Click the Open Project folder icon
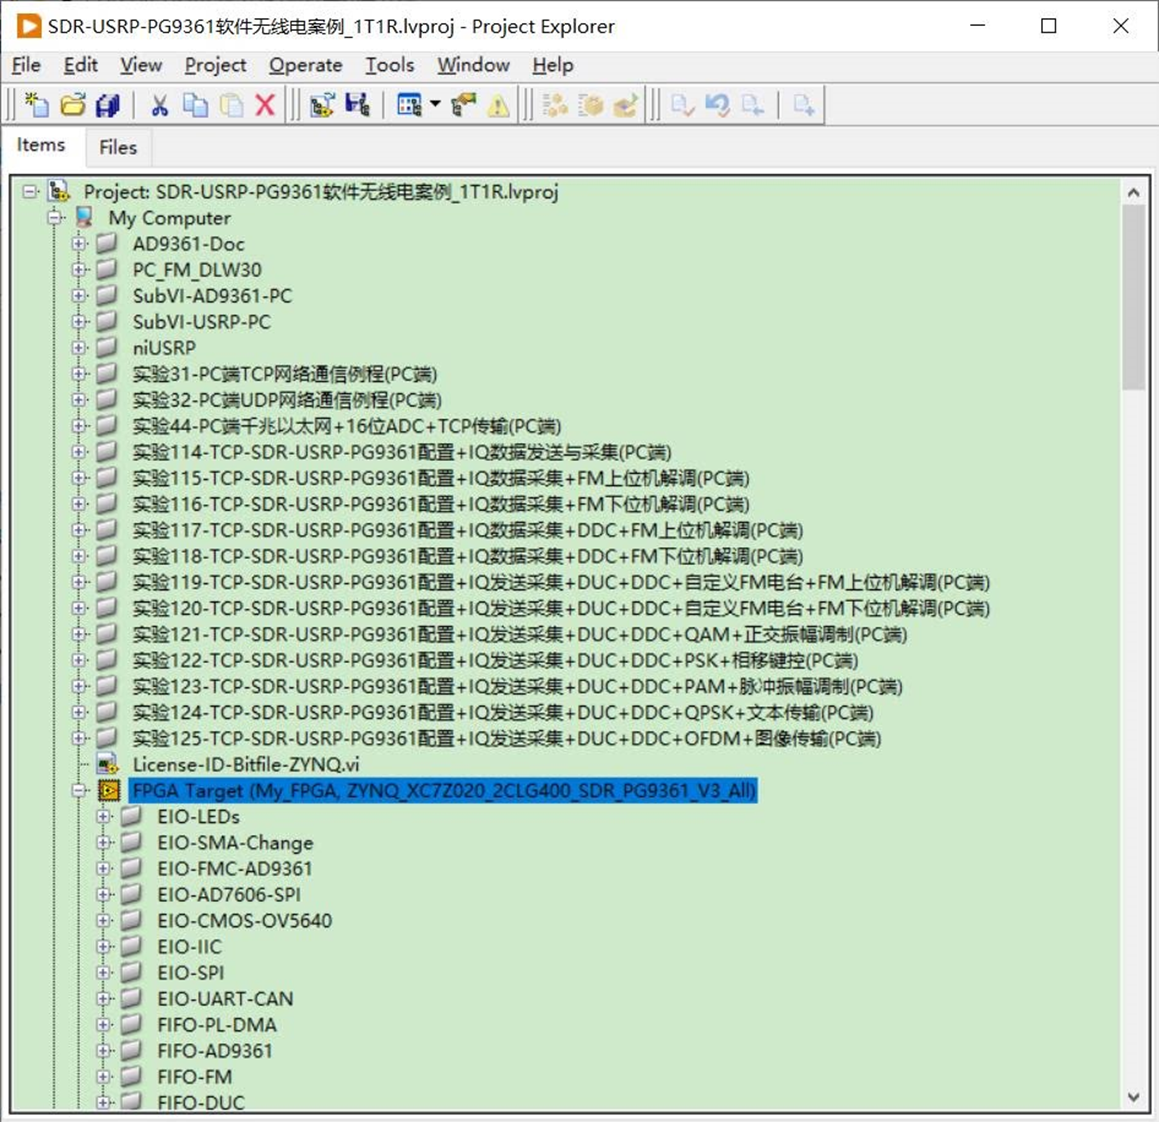Image resolution: width=1159 pixels, height=1122 pixels. click(x=72, y=104)
